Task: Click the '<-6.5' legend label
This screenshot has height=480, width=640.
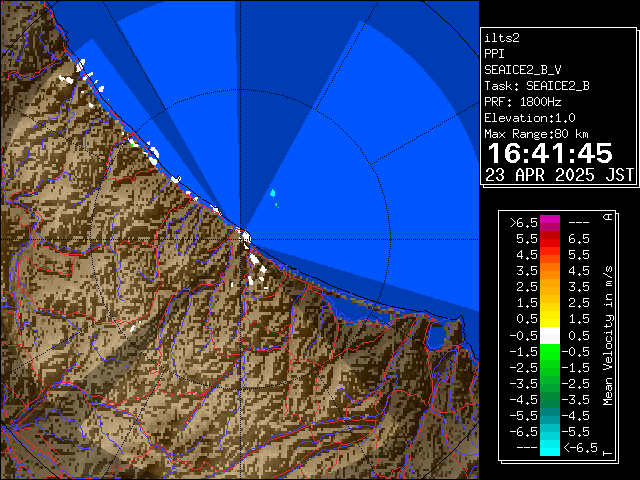Action: (580, 448)
